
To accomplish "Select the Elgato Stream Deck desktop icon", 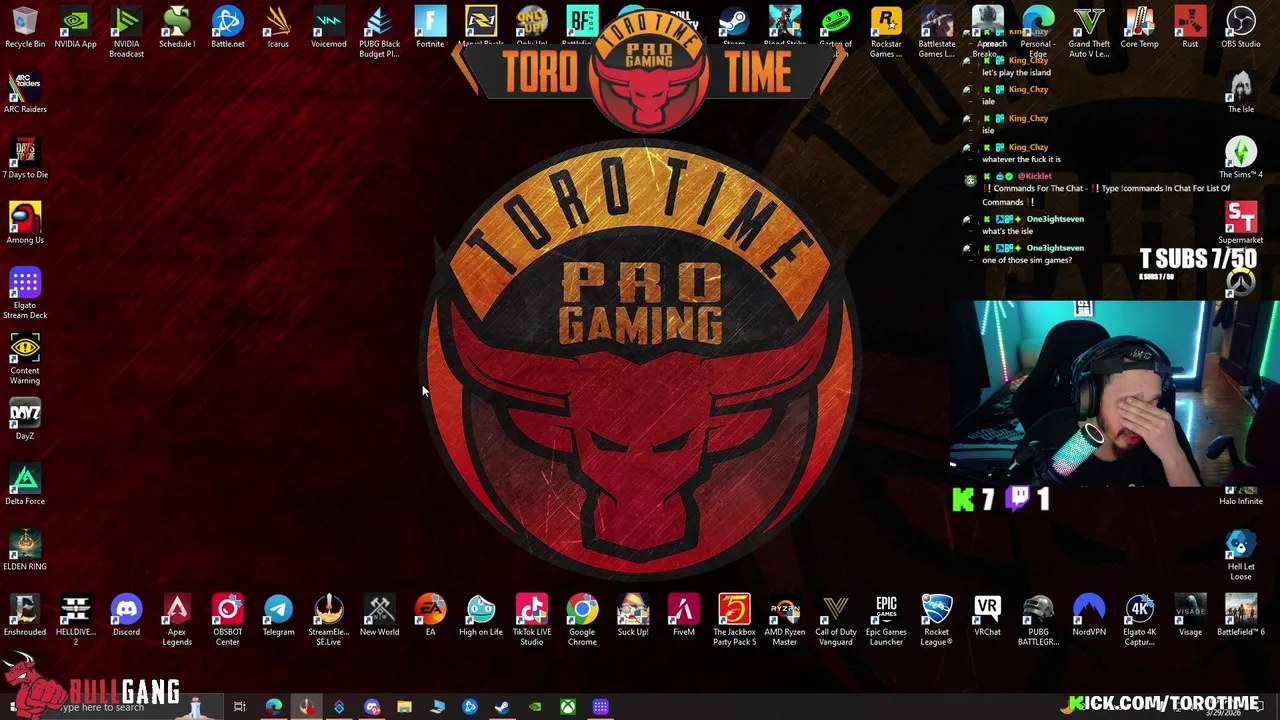I will tap(25, 294).
